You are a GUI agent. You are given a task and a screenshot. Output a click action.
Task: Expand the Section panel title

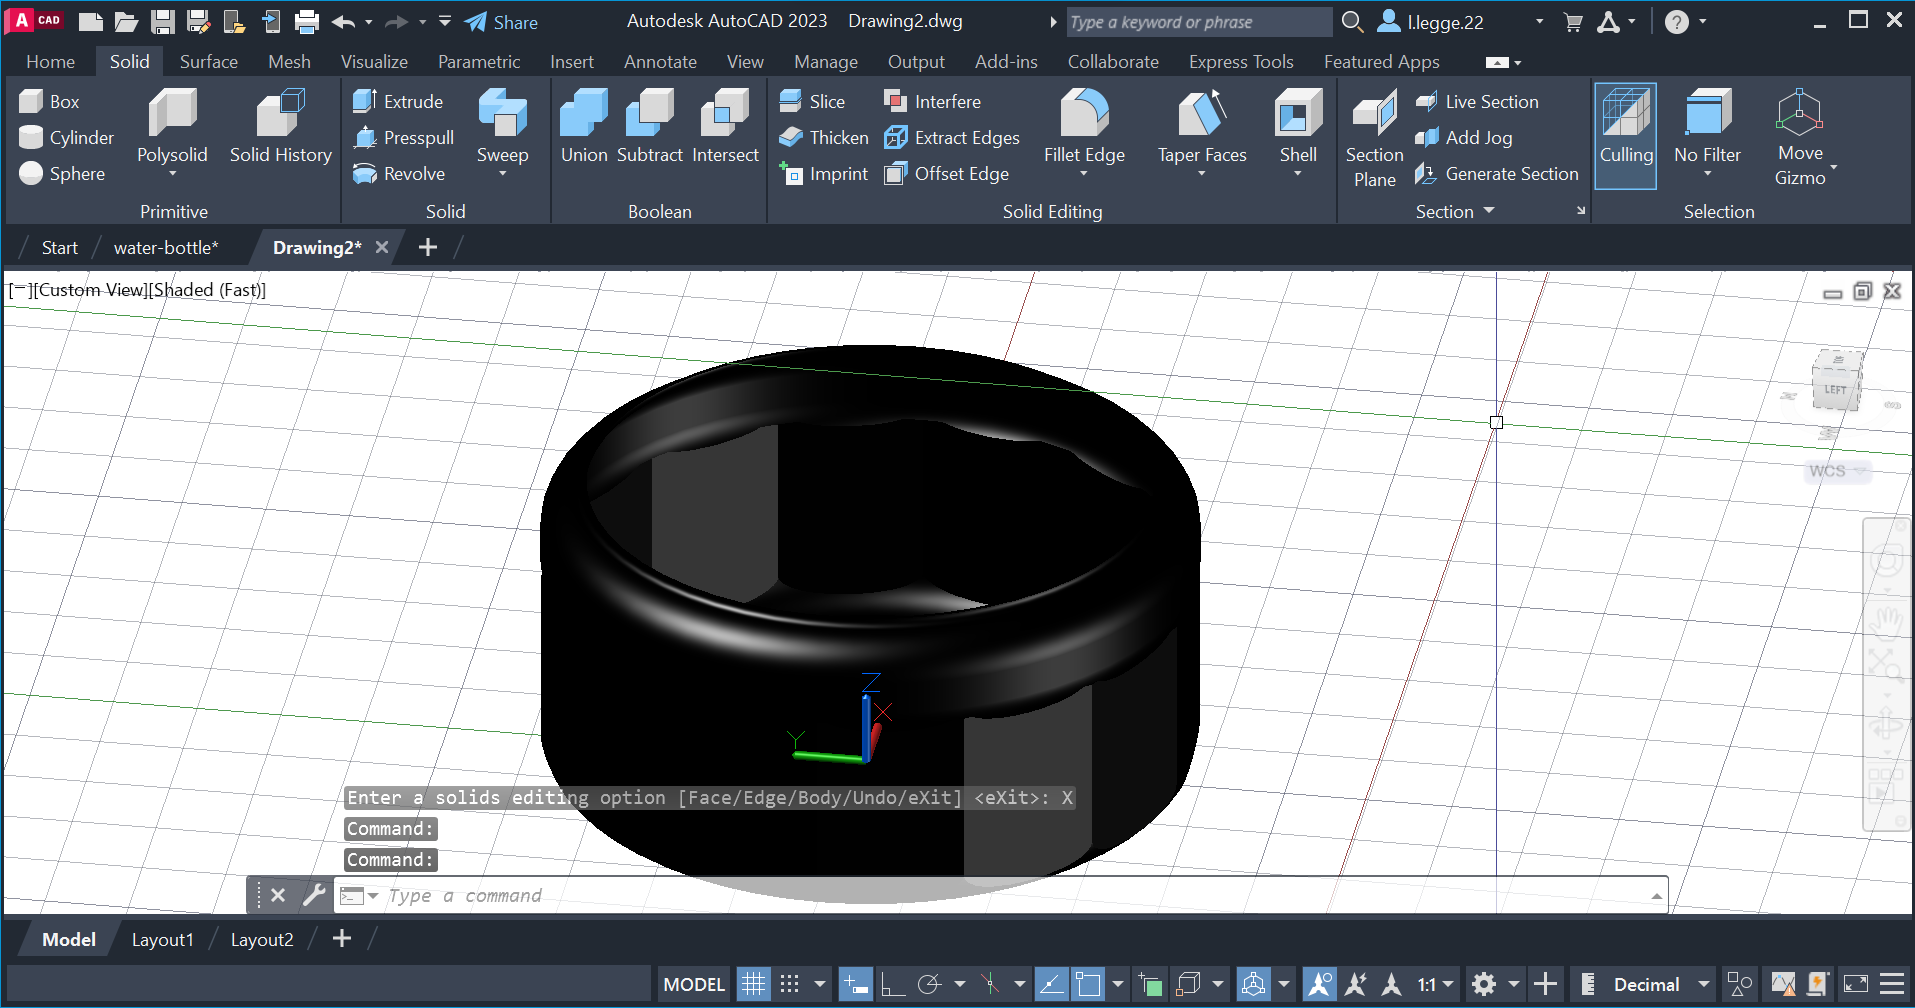click(1455, 211)
